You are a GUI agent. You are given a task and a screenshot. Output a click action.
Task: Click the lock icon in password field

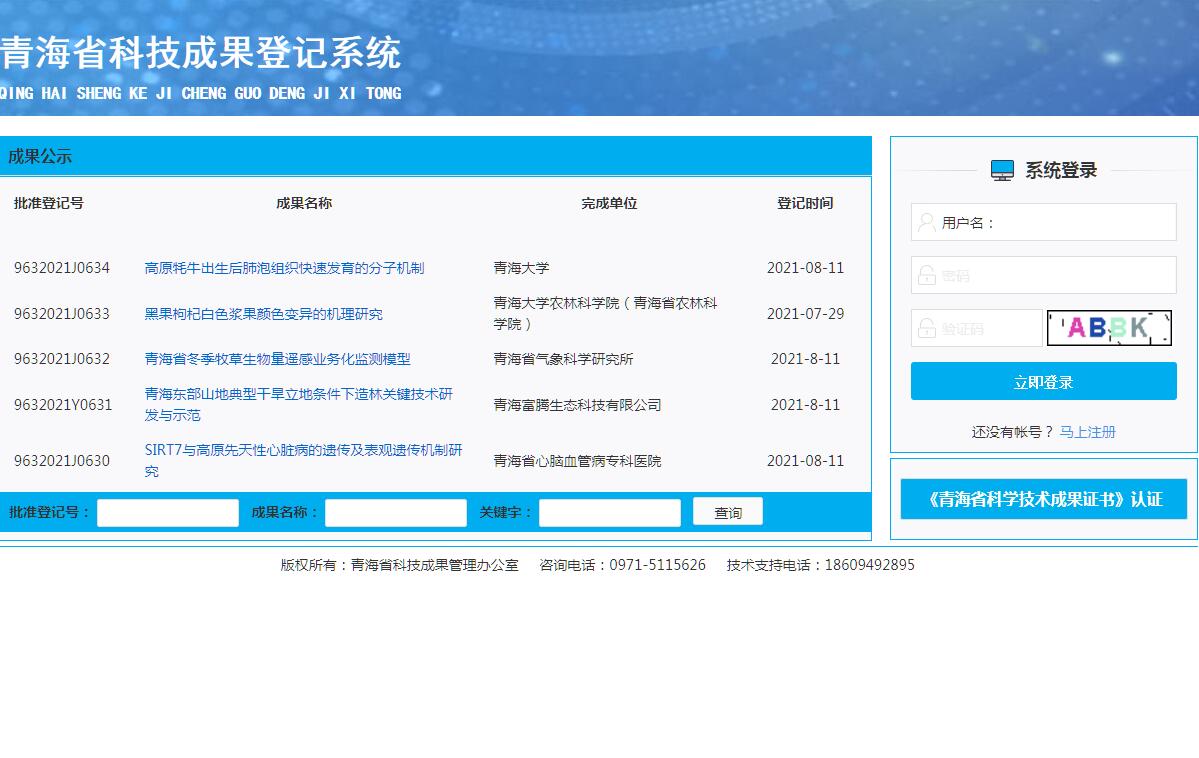tap(927, 275)
